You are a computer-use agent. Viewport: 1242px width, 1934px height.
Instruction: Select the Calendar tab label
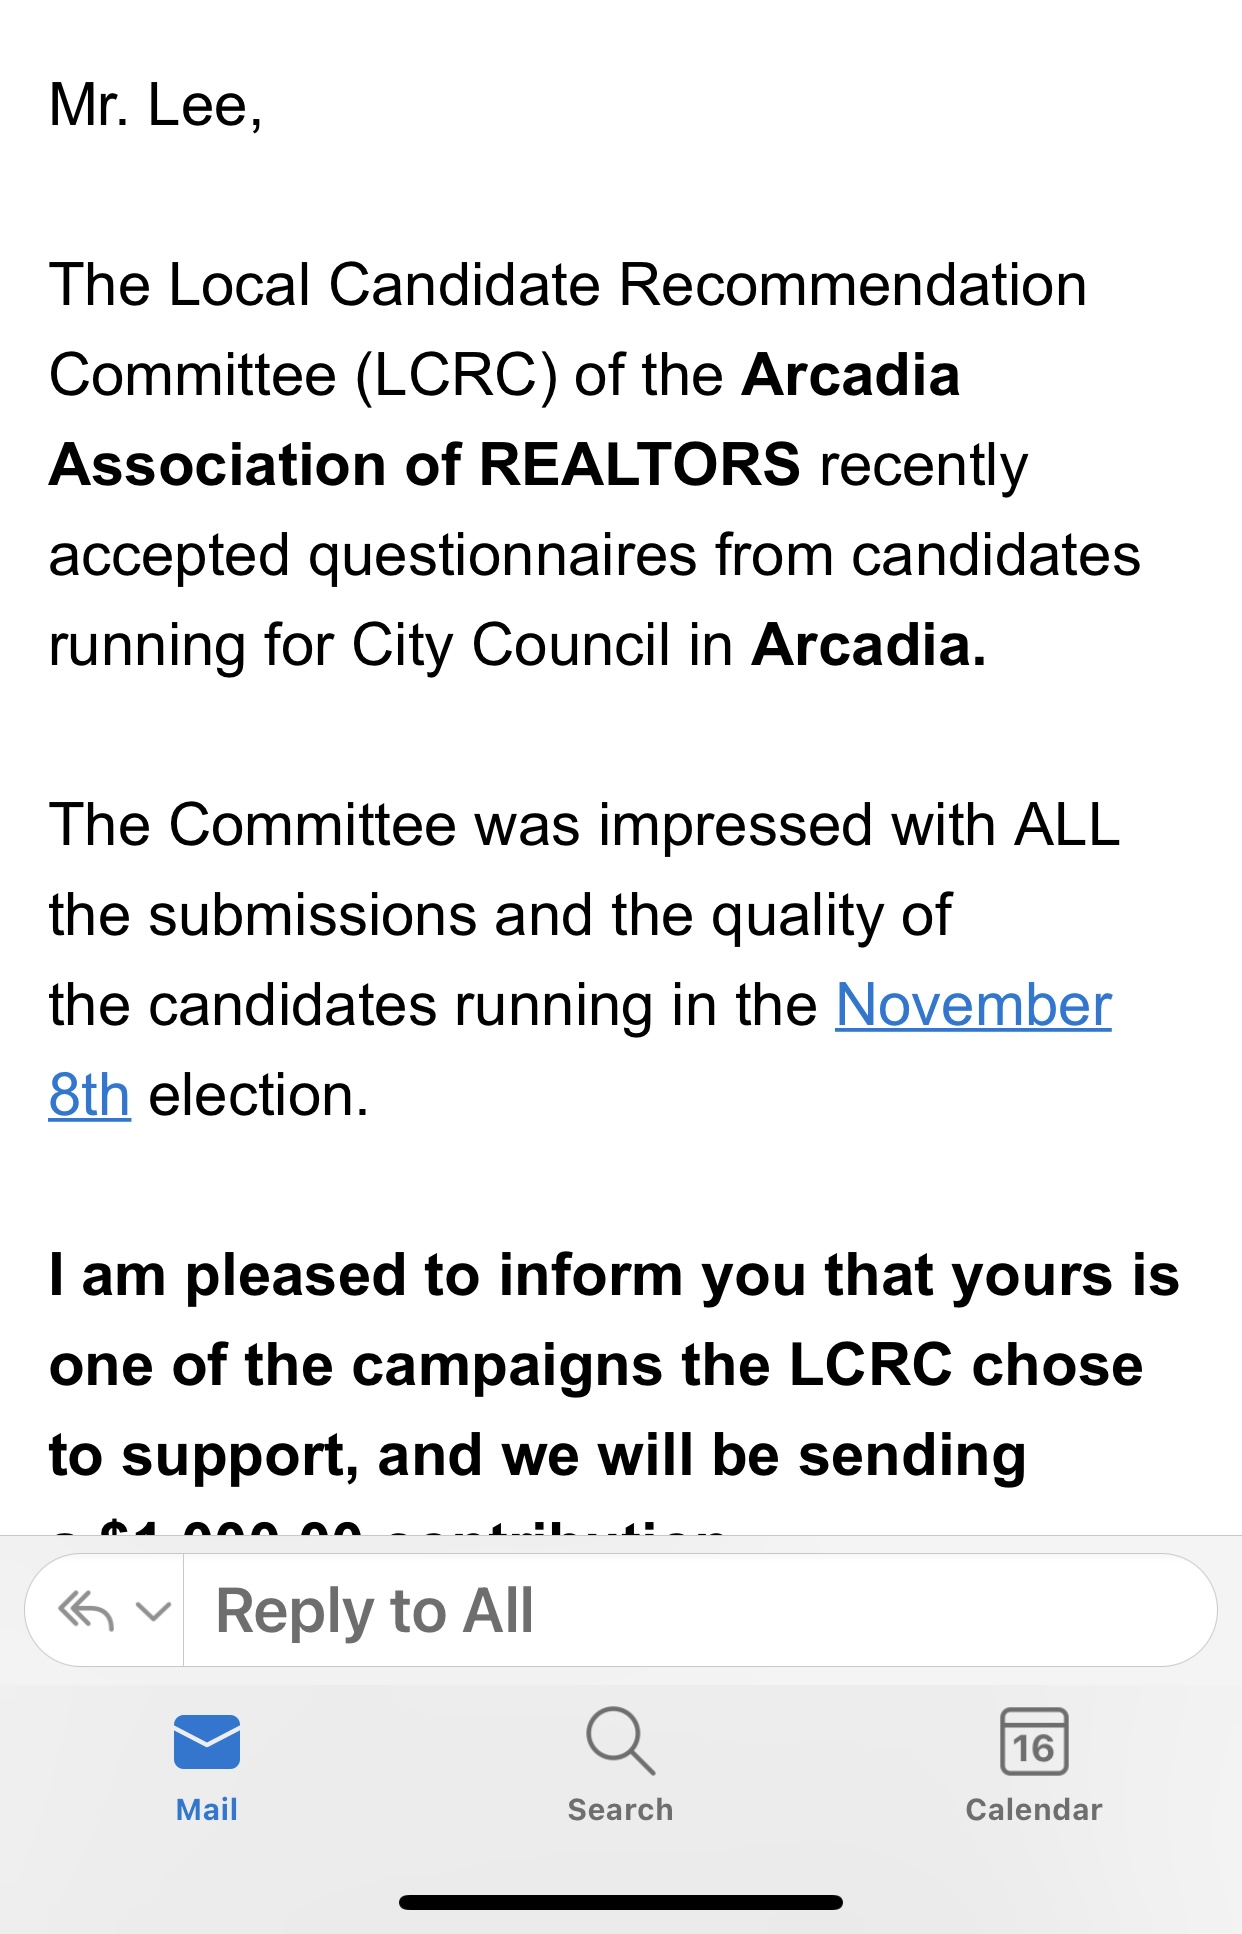(x=1034, y=1809)
